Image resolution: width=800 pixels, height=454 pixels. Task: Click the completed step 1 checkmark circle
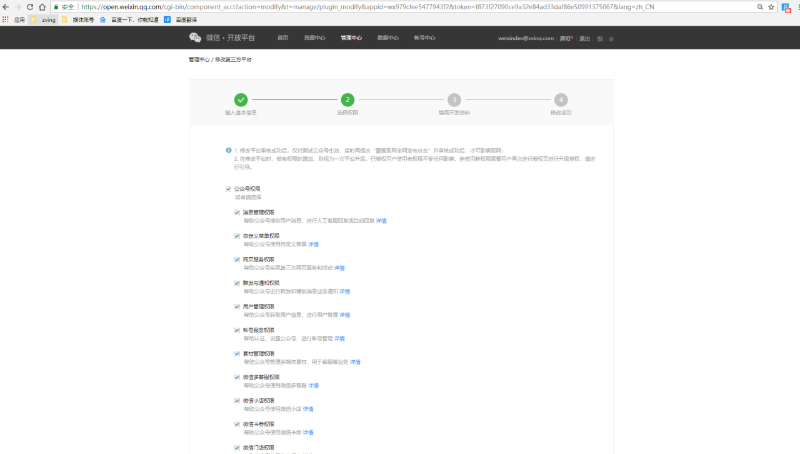click(241, 99)
